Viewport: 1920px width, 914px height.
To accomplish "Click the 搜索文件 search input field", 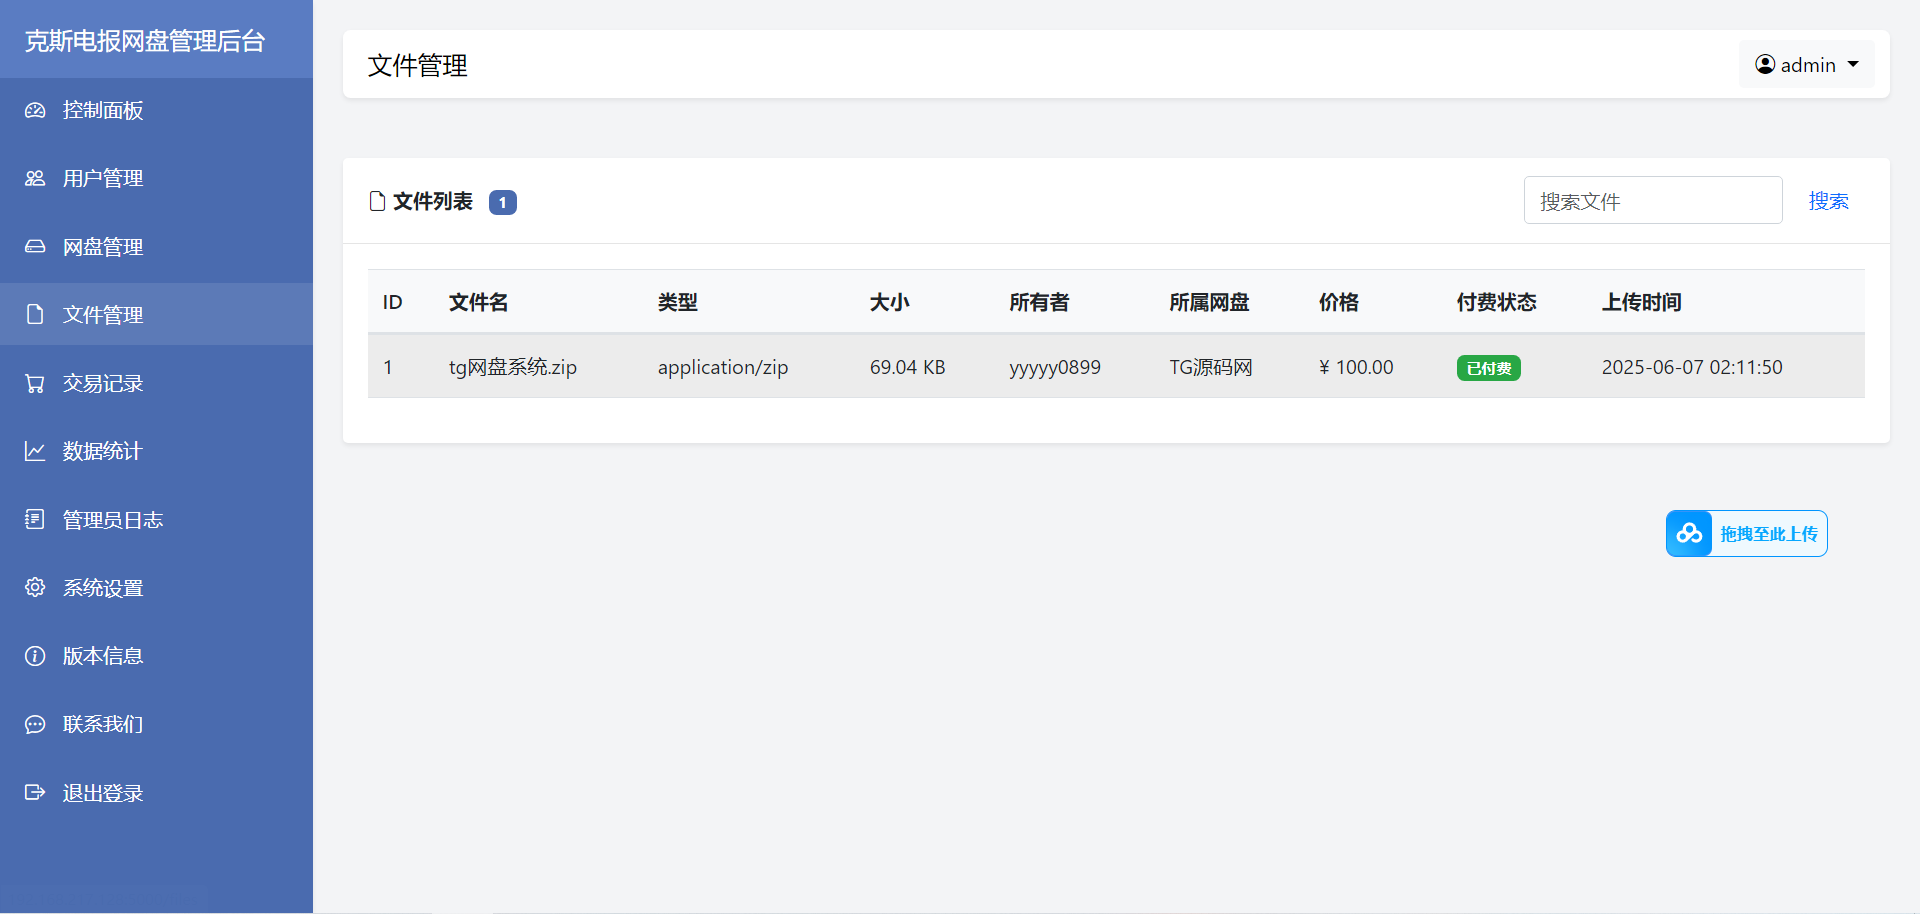I will pyautogui.click(x=1652, y=200).
